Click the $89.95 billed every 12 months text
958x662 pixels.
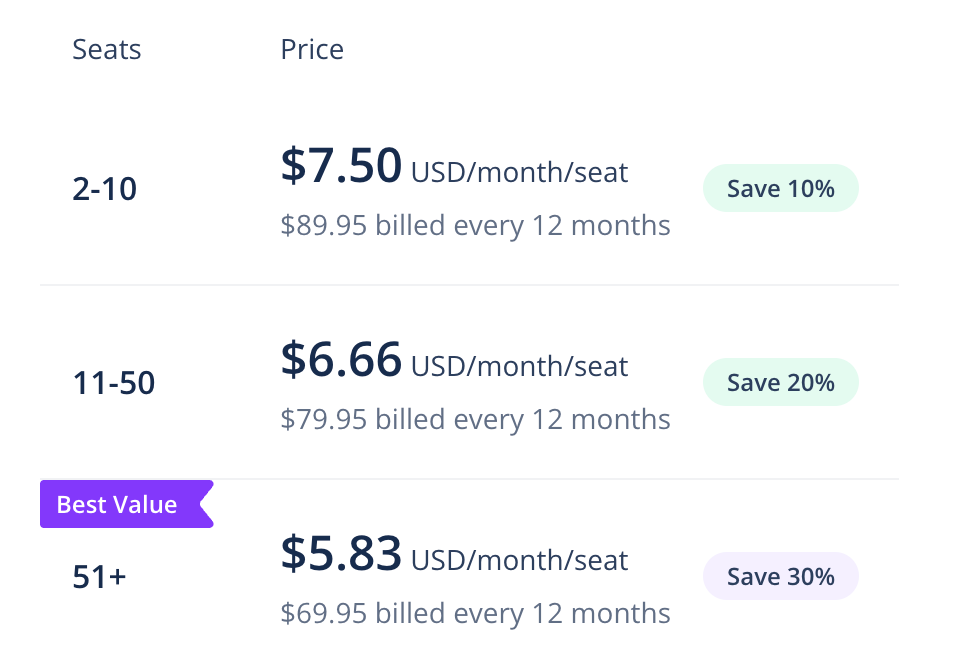tap(475, 225)
